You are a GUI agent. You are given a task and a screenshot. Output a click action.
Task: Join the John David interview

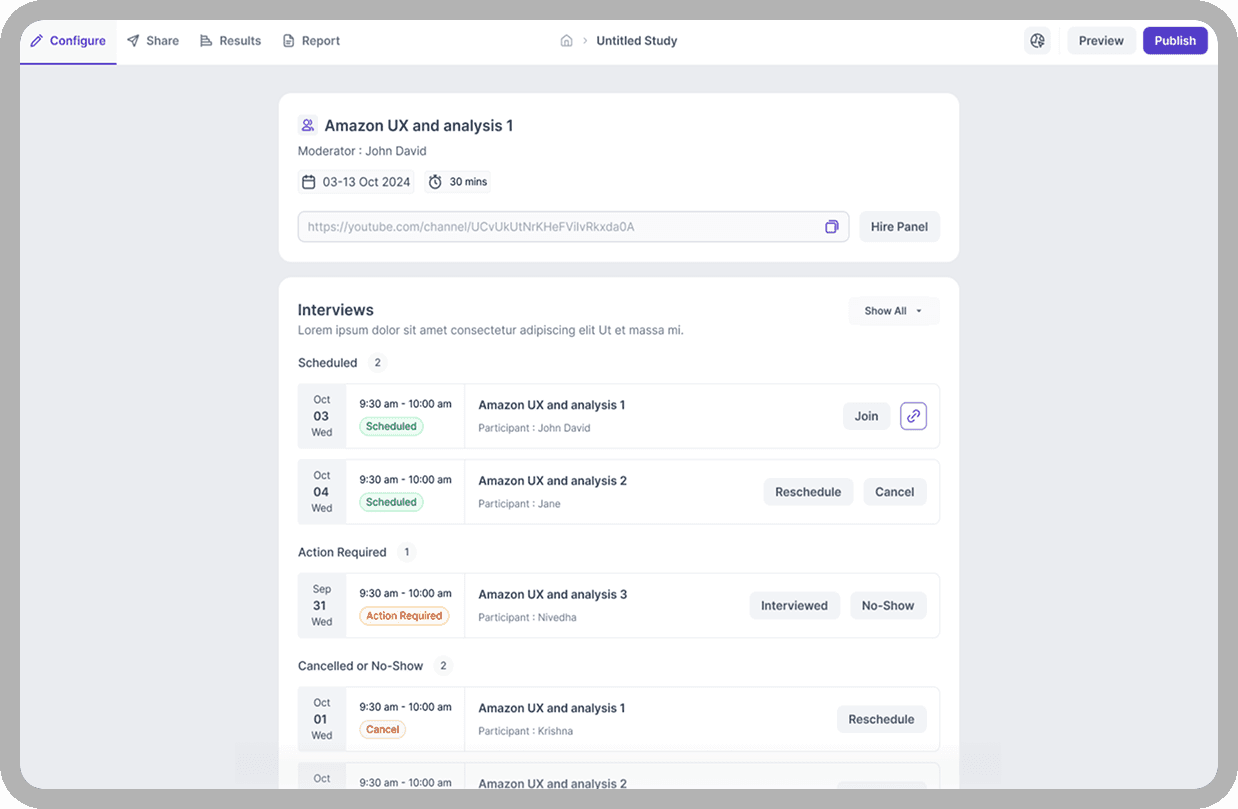pos(866,416)
